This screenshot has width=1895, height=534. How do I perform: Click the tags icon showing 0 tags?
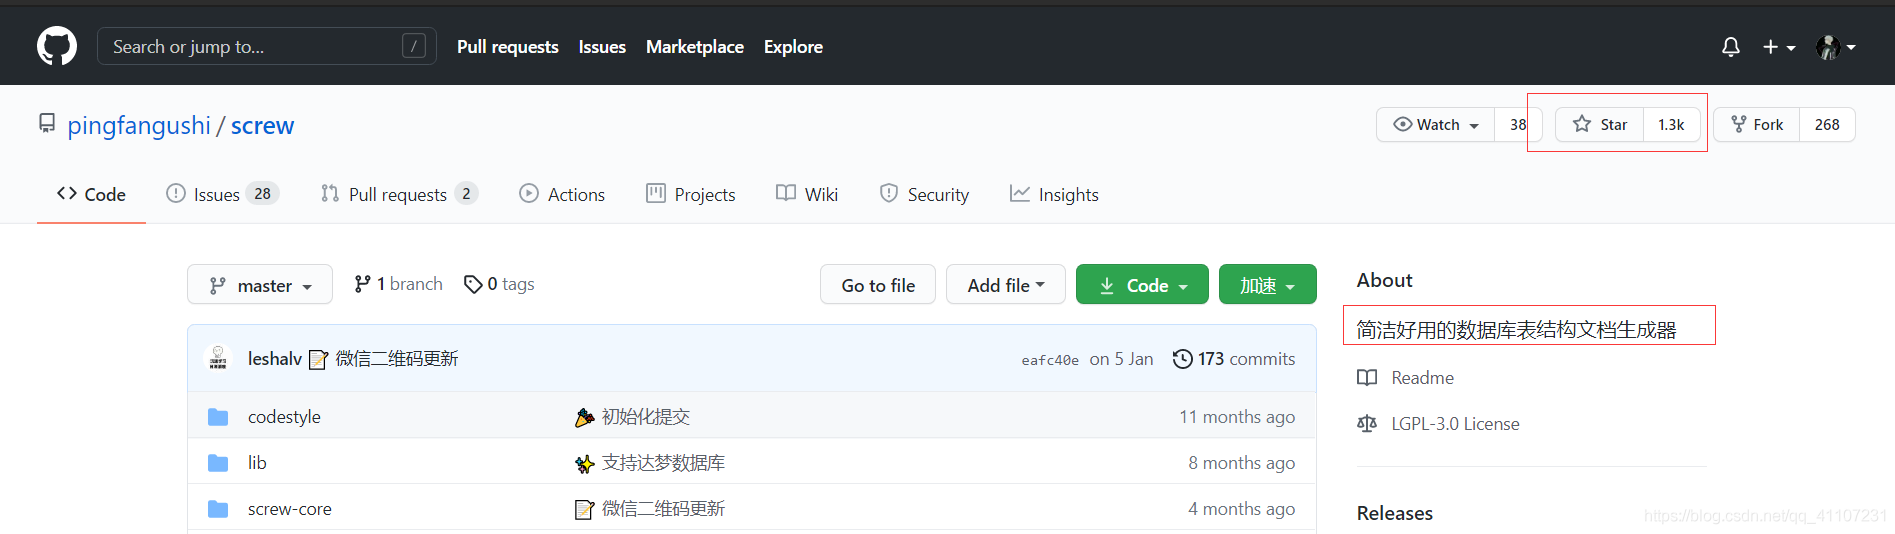click(x=473, y=285)
